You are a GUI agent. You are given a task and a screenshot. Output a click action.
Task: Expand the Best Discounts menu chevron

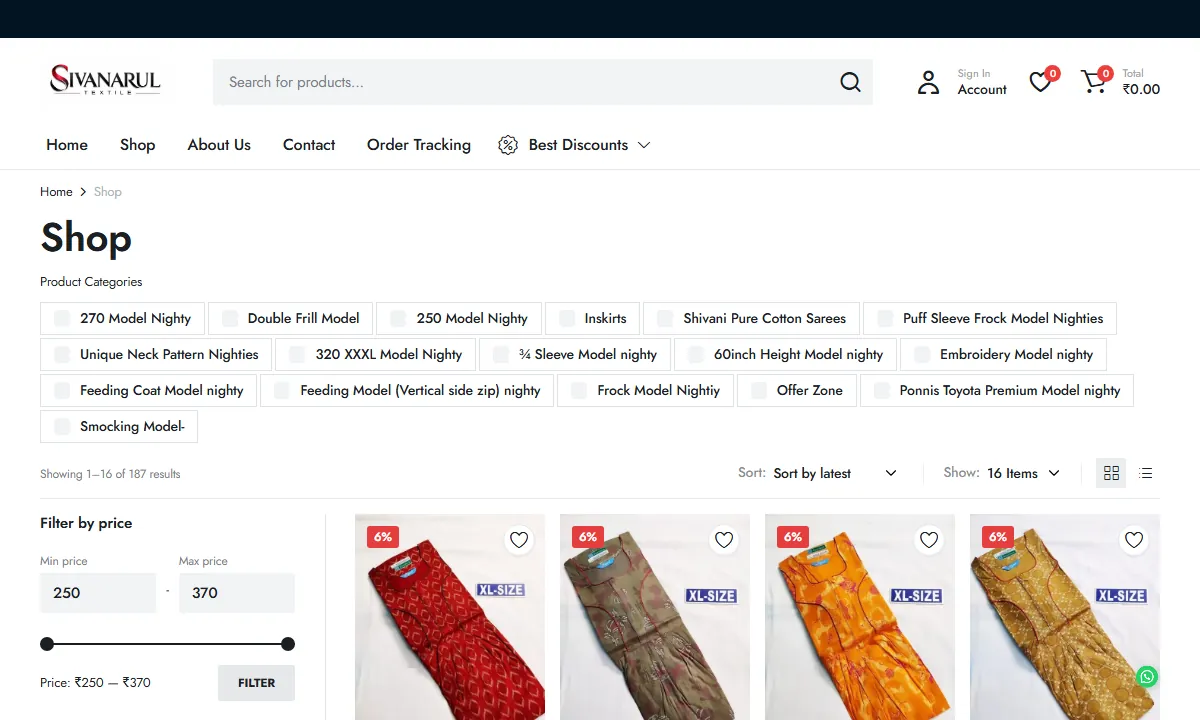[644, 145]
